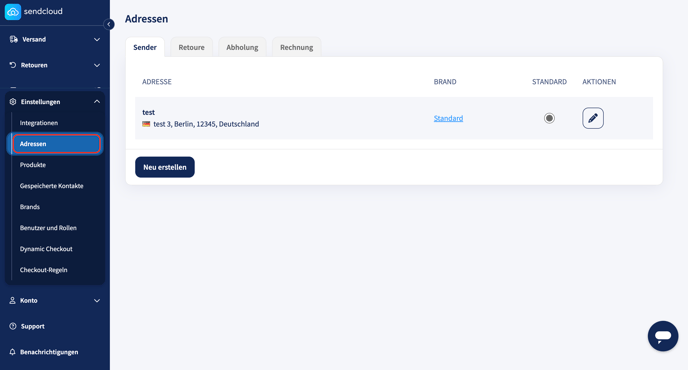
Task: Click the bold 'test' address name
Action: pyautogui.click(x=148, y=112)
